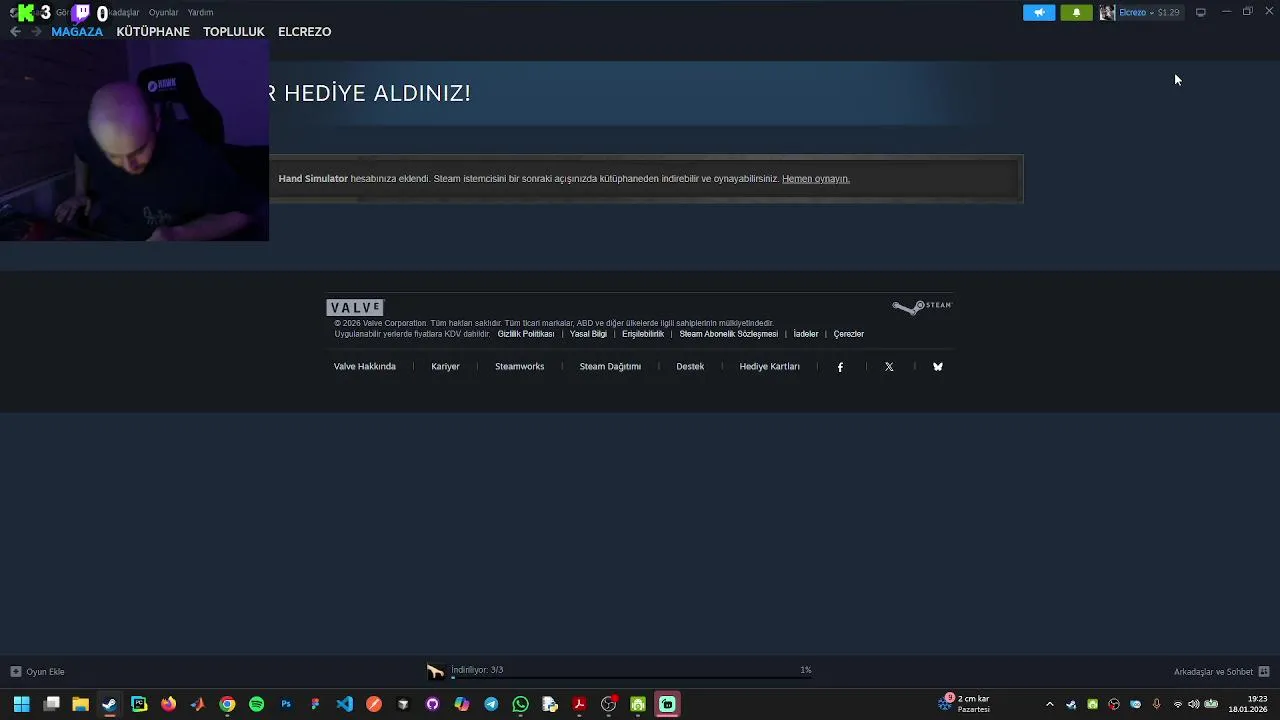Screen dimensions: 1280x720
Task: Open Google Chrome from taskbar
Action: pyautogui.click(x=227, y=704)
